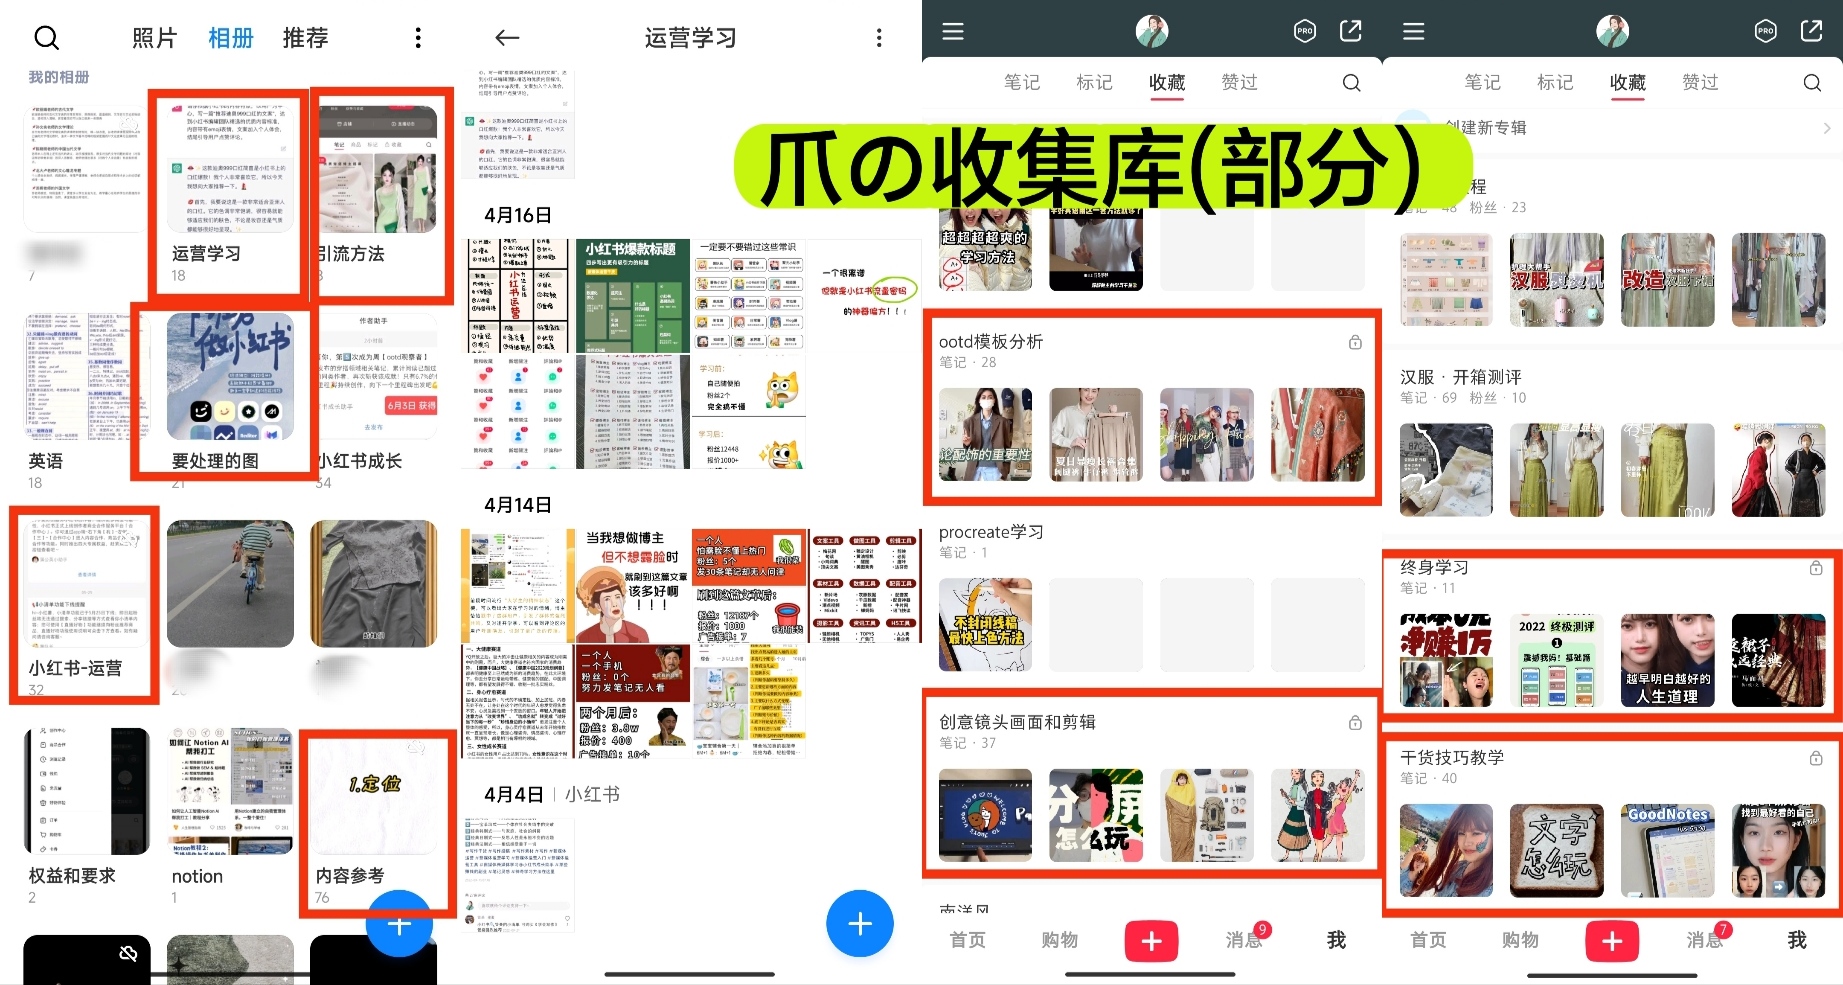The image size is (1843, 985).
Task: Open the 创意镜头画面和剪辑 collection title
Action: click(1017, 722)
